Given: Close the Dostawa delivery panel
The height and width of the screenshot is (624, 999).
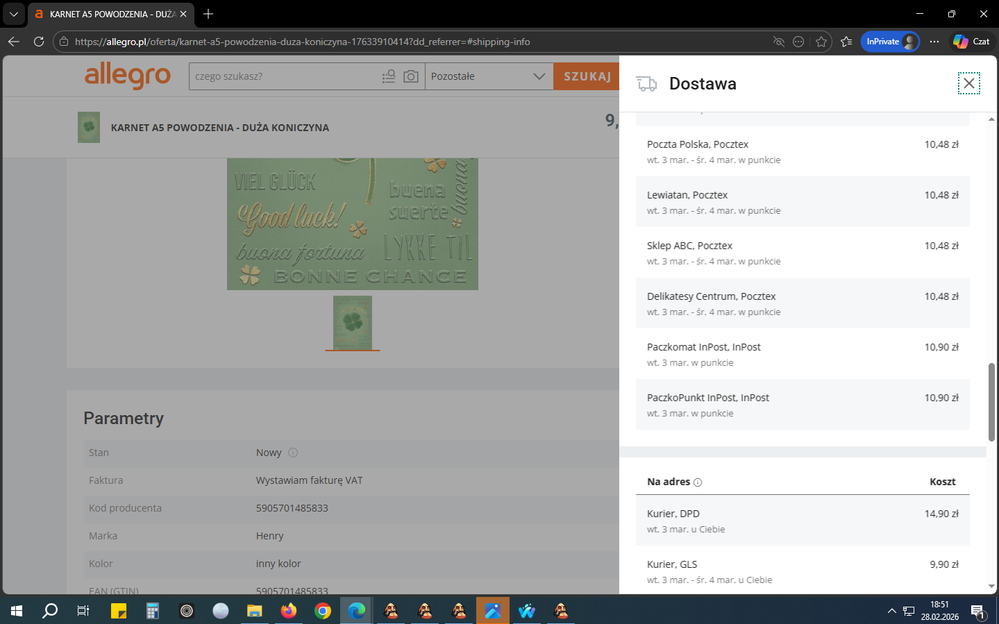Looking at the screenshot, I should [968, 83].
